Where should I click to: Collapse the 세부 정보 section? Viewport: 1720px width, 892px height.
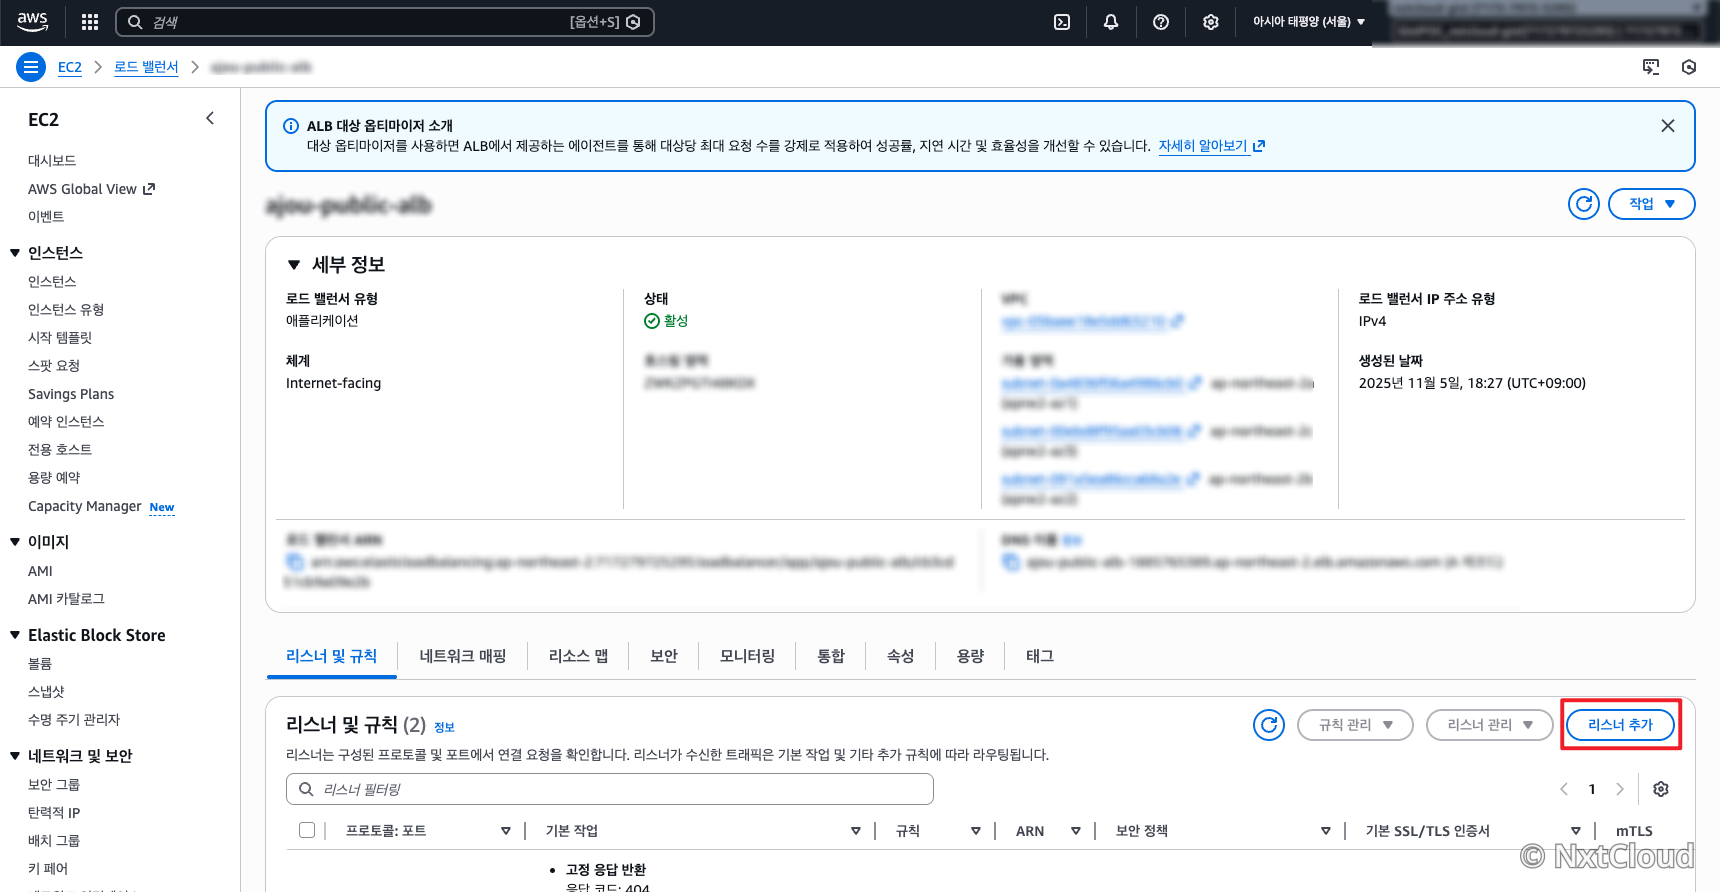[294, 265]
